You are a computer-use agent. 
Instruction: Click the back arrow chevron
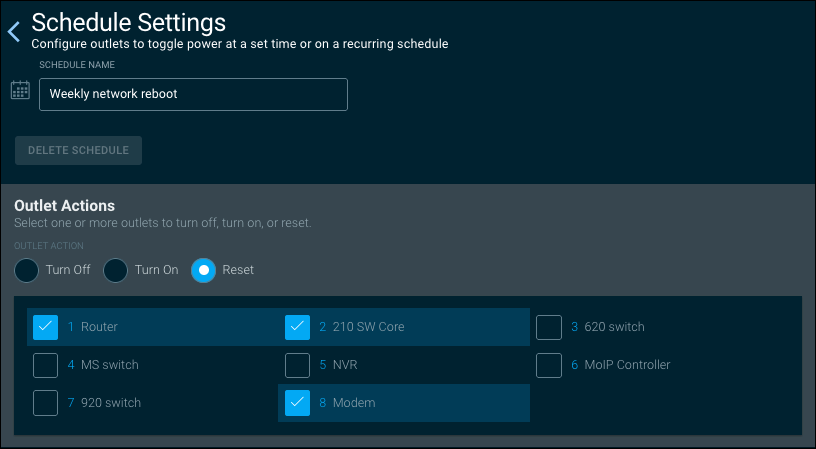pos(14,32)
